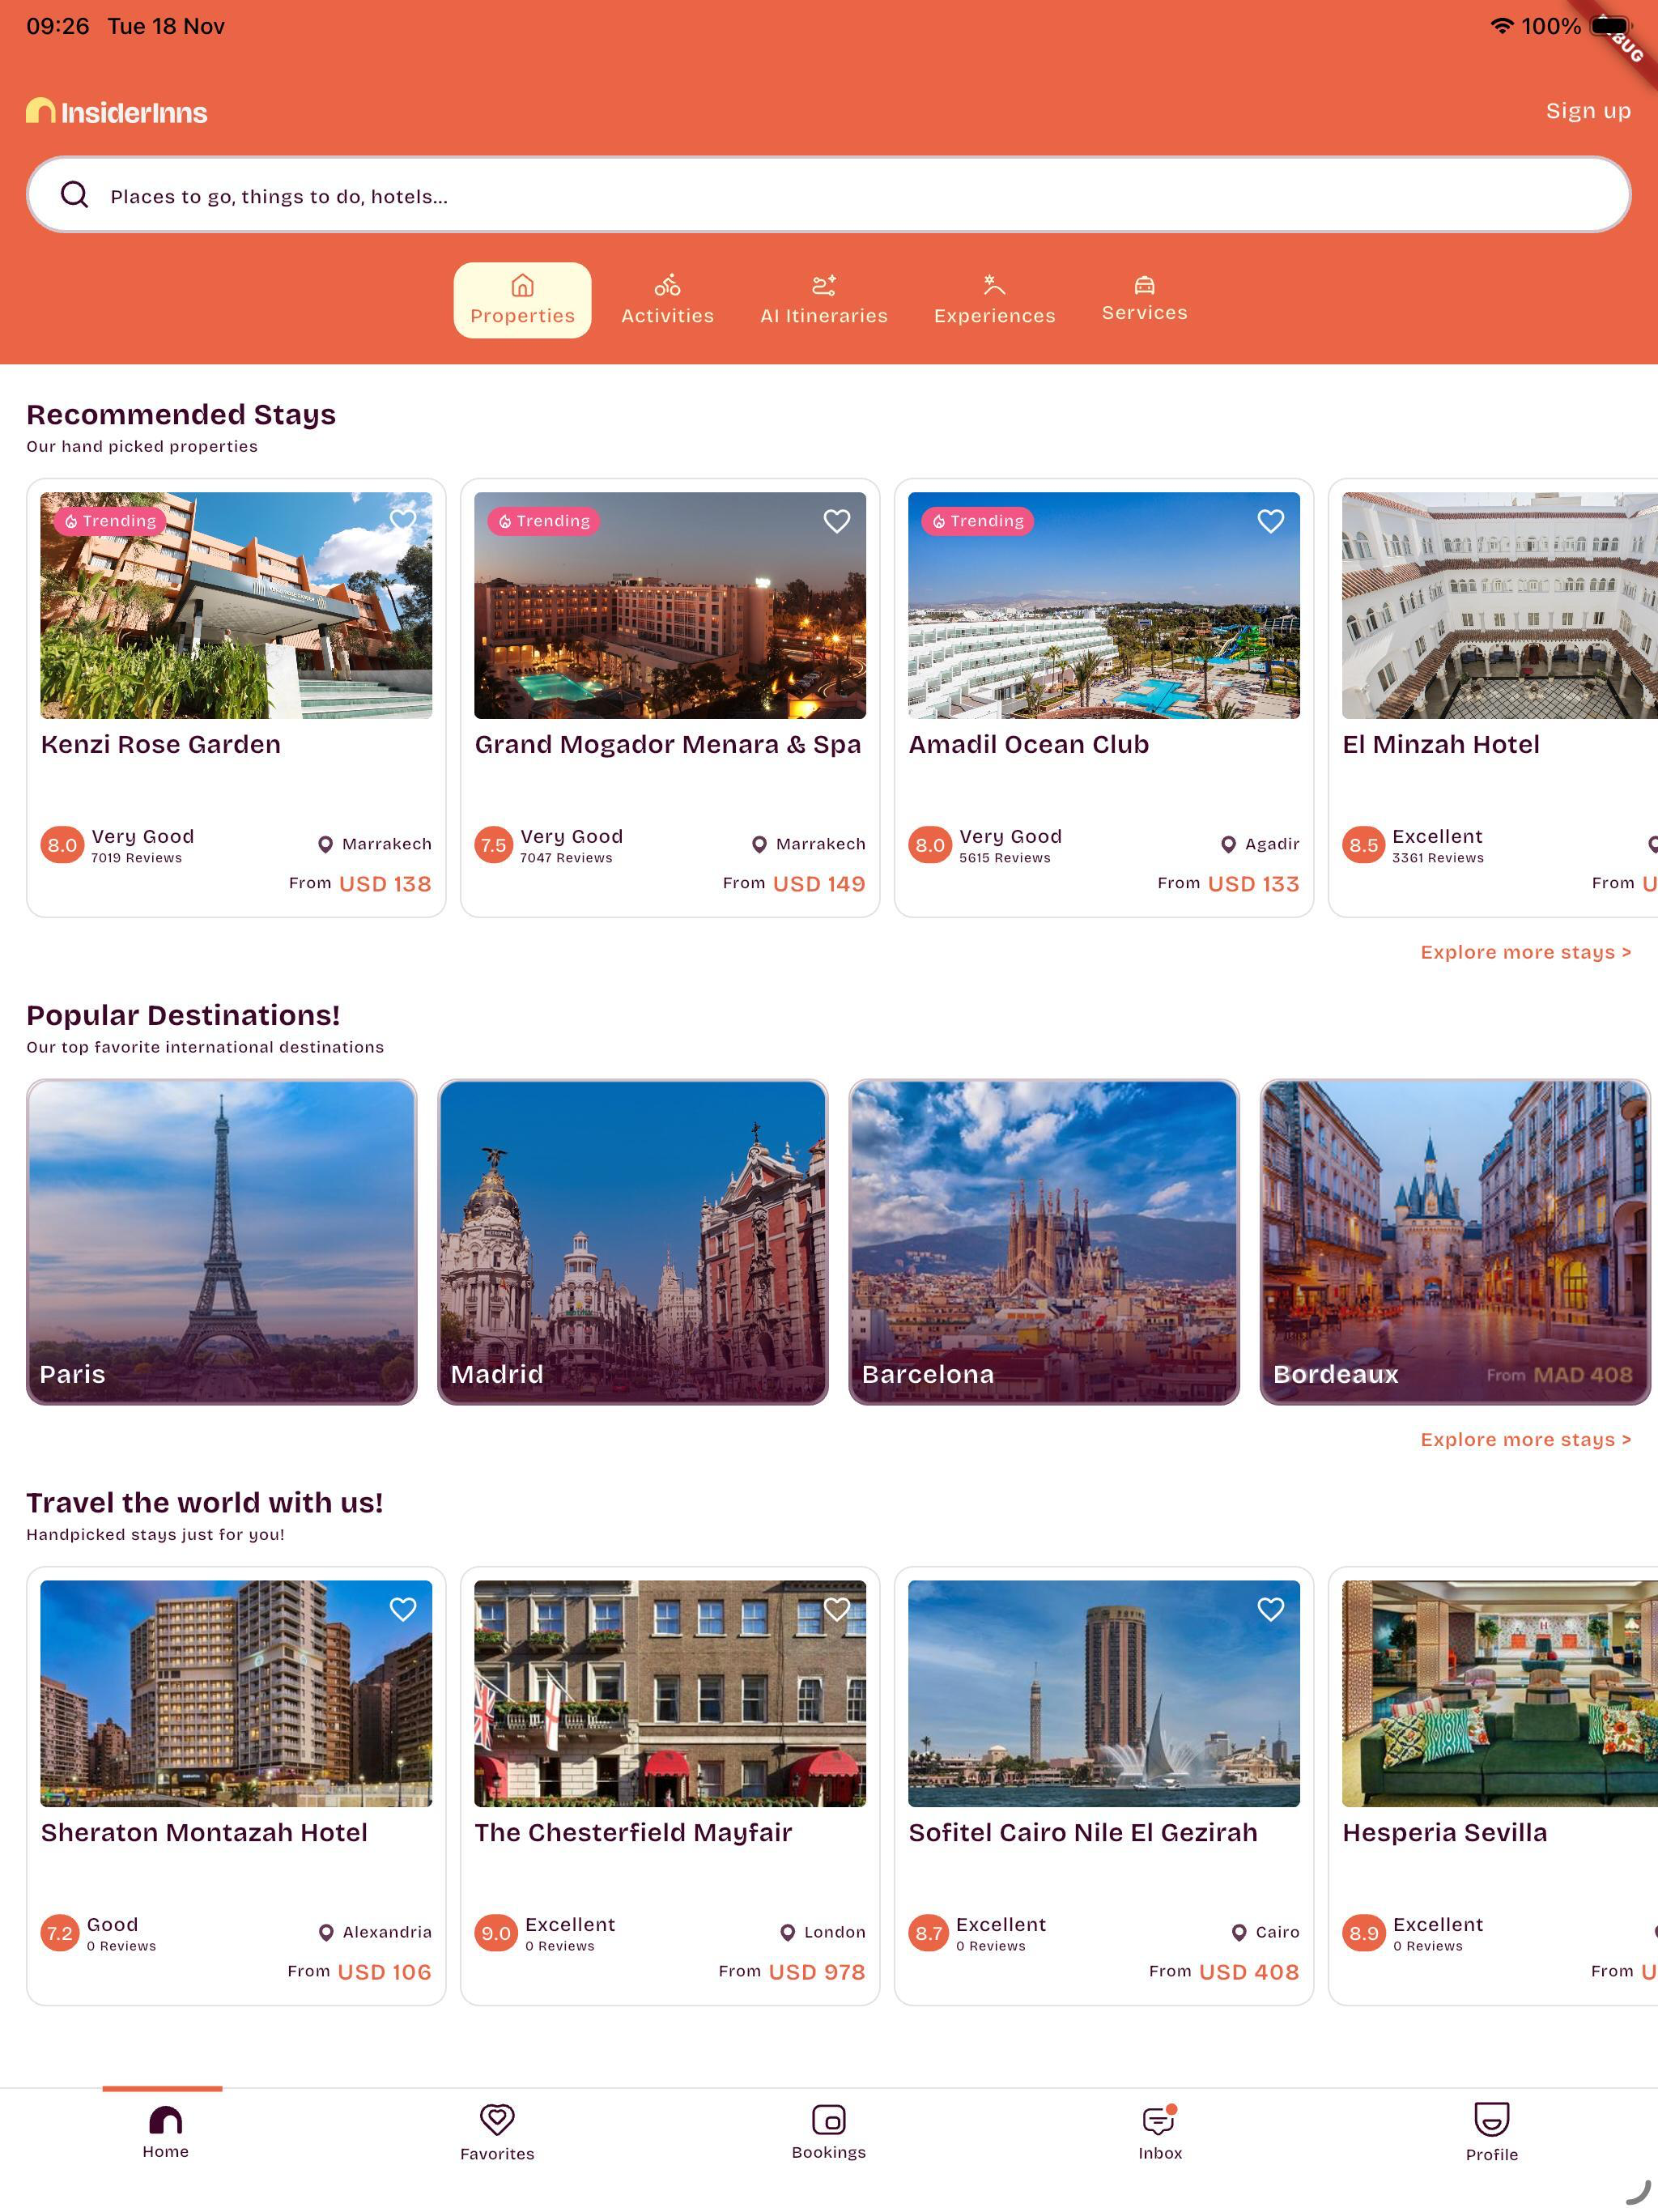The width and height of the screenshot is (1658, 2212).
Task: Switch to the Services tab
Action: [x=1144, y=298]
